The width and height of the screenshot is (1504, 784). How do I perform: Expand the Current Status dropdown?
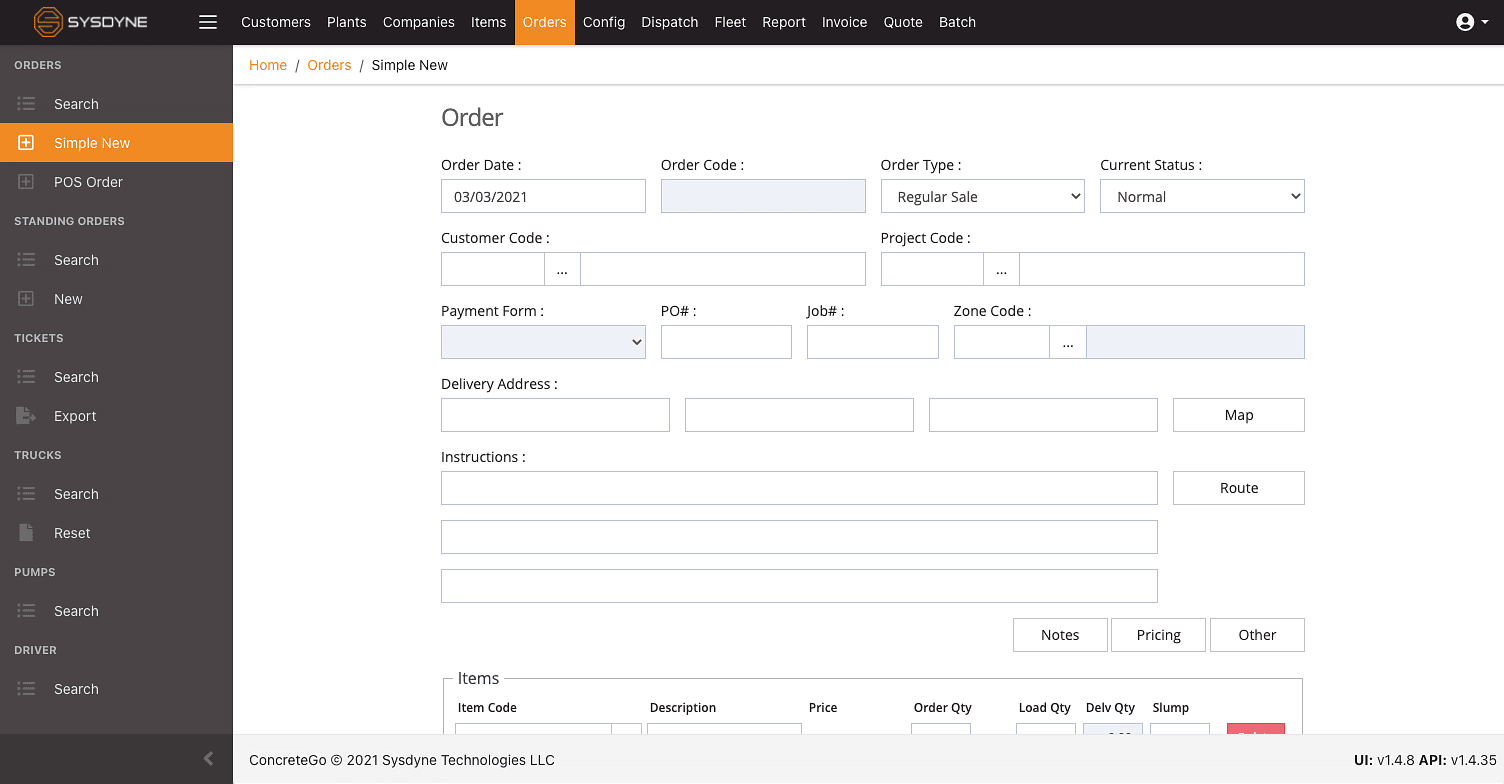pos(1202,197)
